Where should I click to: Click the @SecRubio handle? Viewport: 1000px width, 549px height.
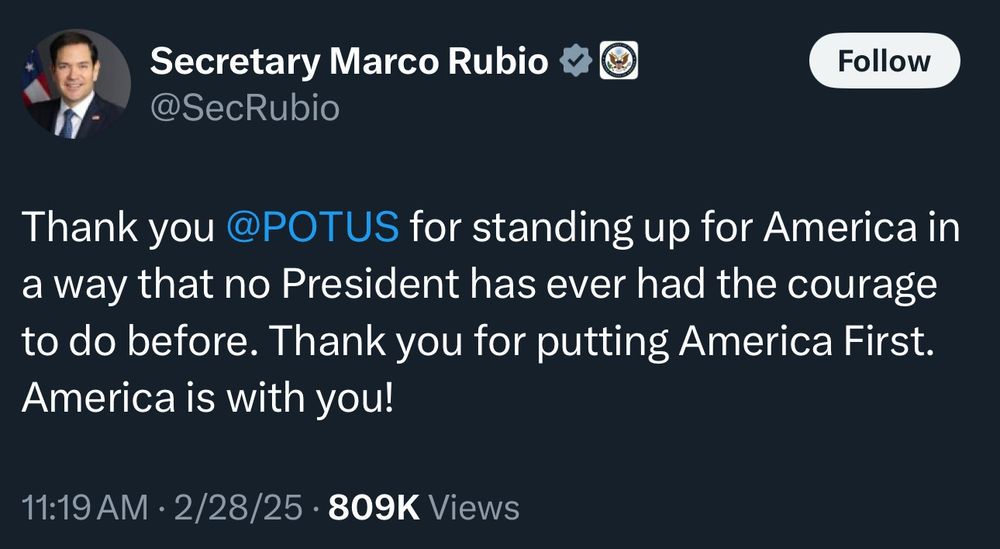point(244,107)
